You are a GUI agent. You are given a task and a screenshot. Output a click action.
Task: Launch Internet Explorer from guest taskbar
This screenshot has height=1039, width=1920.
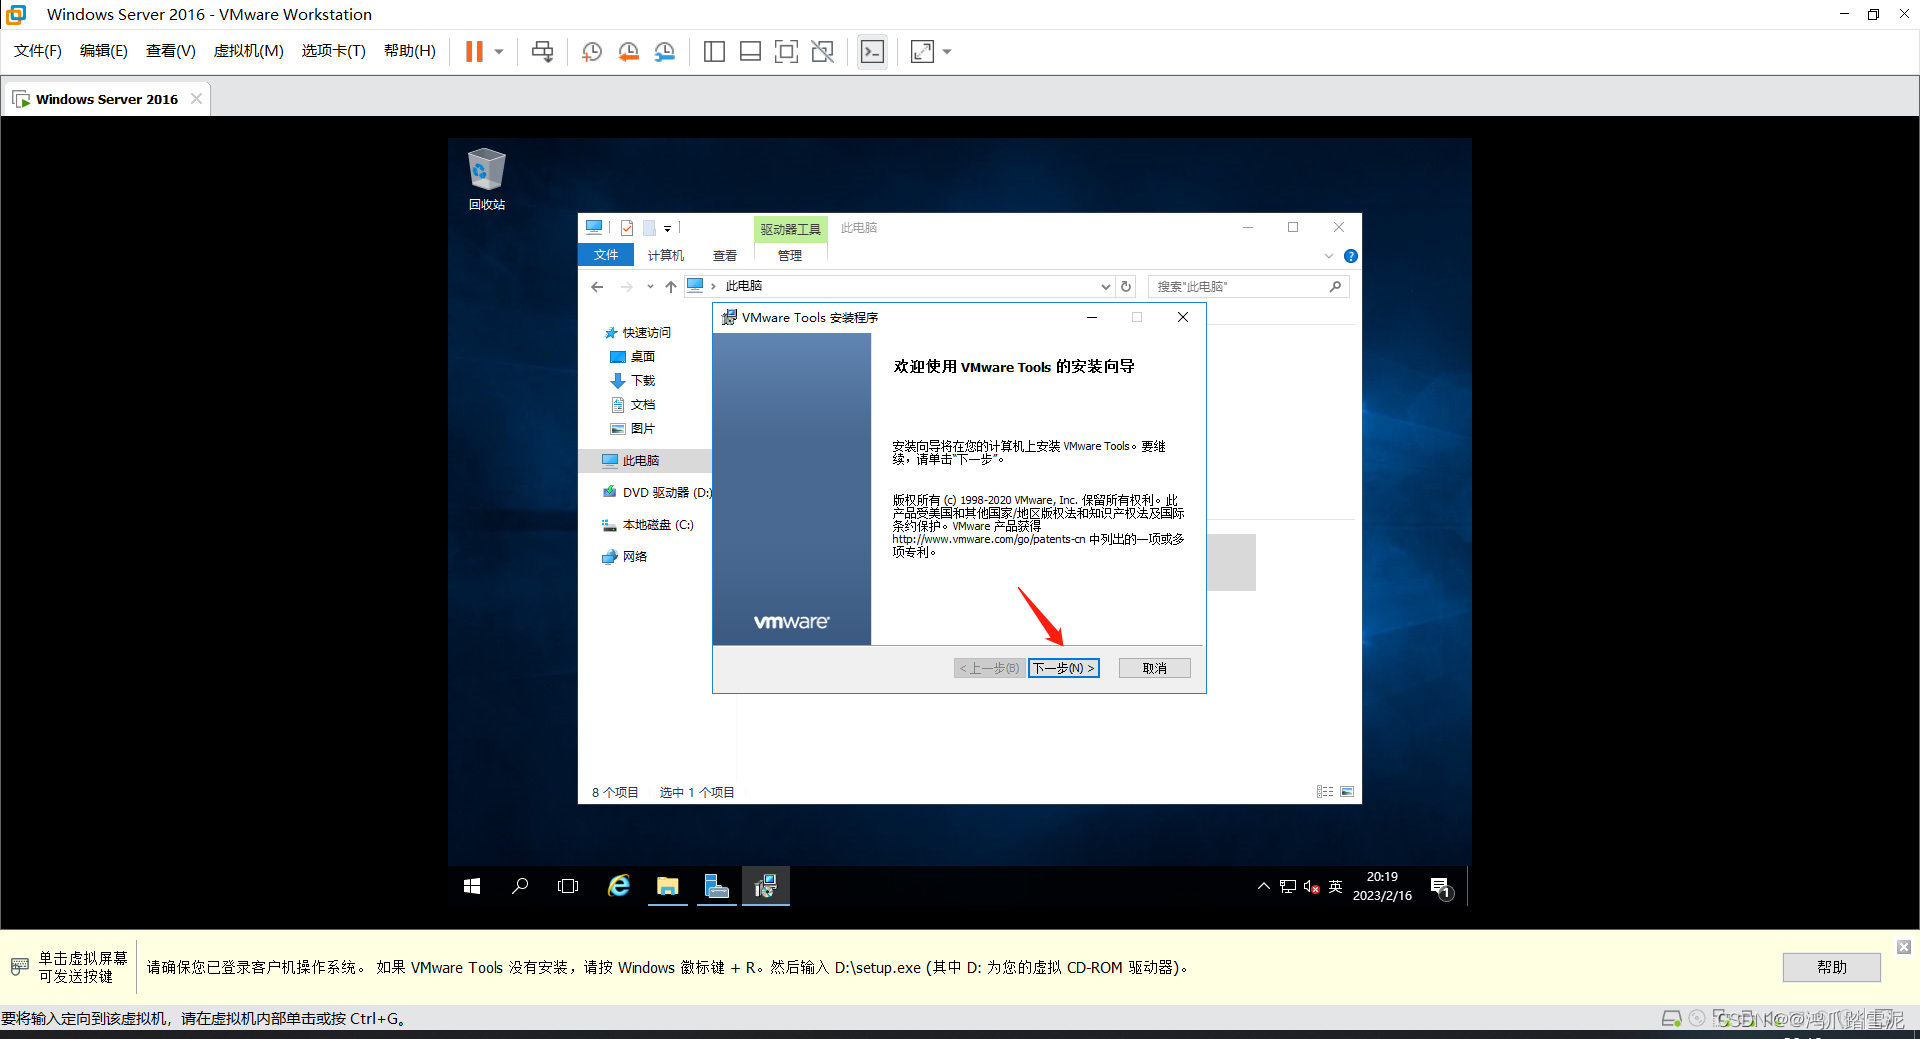click(619, 886)
